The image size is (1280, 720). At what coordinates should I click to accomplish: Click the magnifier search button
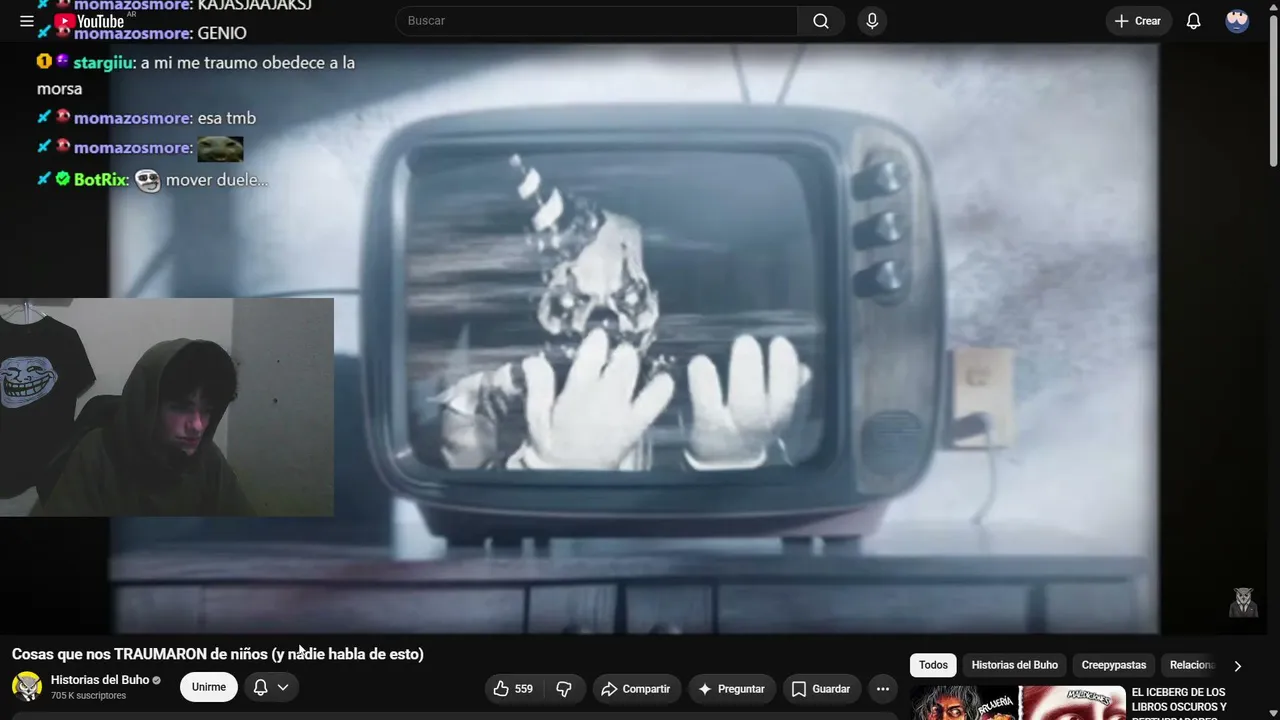[821, 21]
